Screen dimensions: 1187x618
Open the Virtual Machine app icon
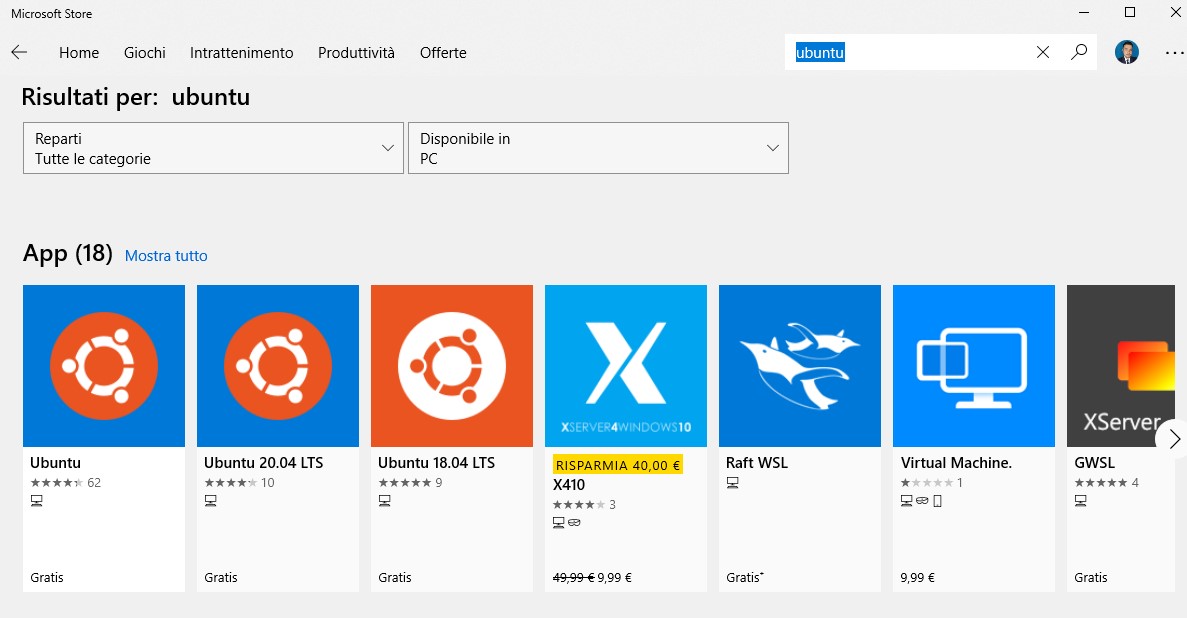pyautogui.click(x=974, y=366)
